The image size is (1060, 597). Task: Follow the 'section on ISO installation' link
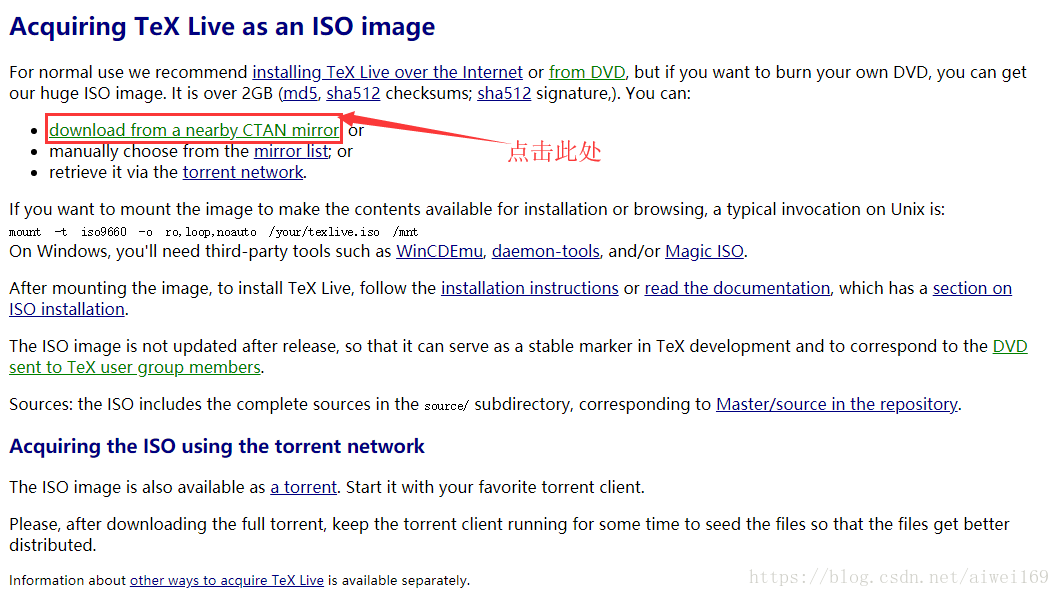click(x=972, y=288)
